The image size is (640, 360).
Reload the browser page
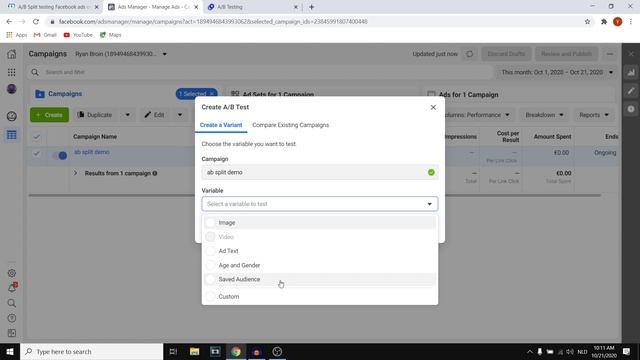click(x=36, y=22)
